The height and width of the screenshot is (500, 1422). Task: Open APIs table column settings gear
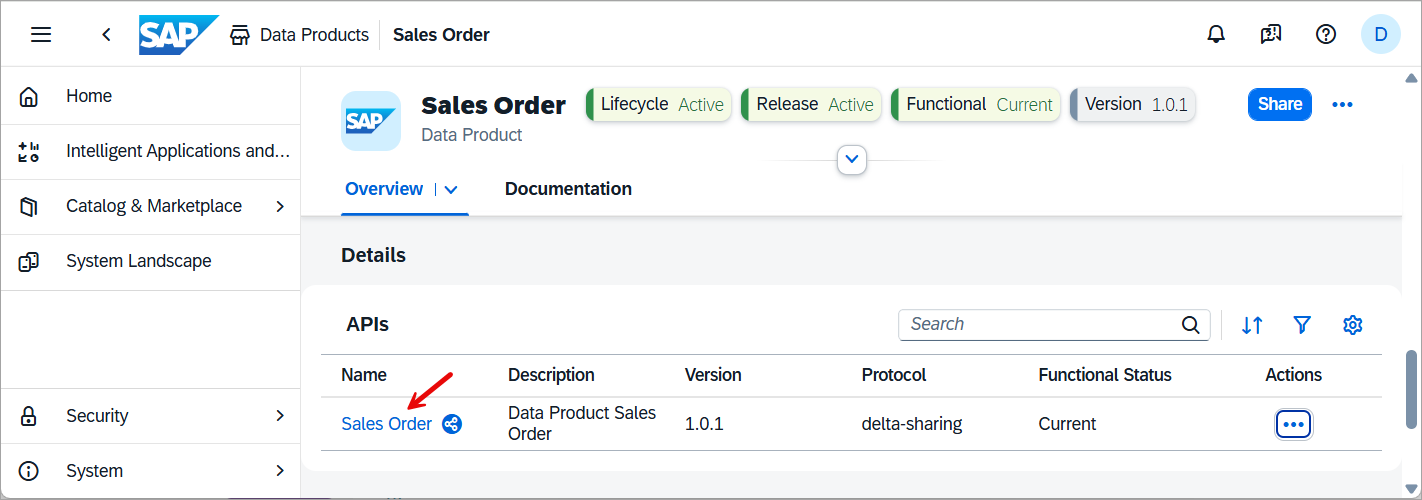click(x=1353, y=324)
